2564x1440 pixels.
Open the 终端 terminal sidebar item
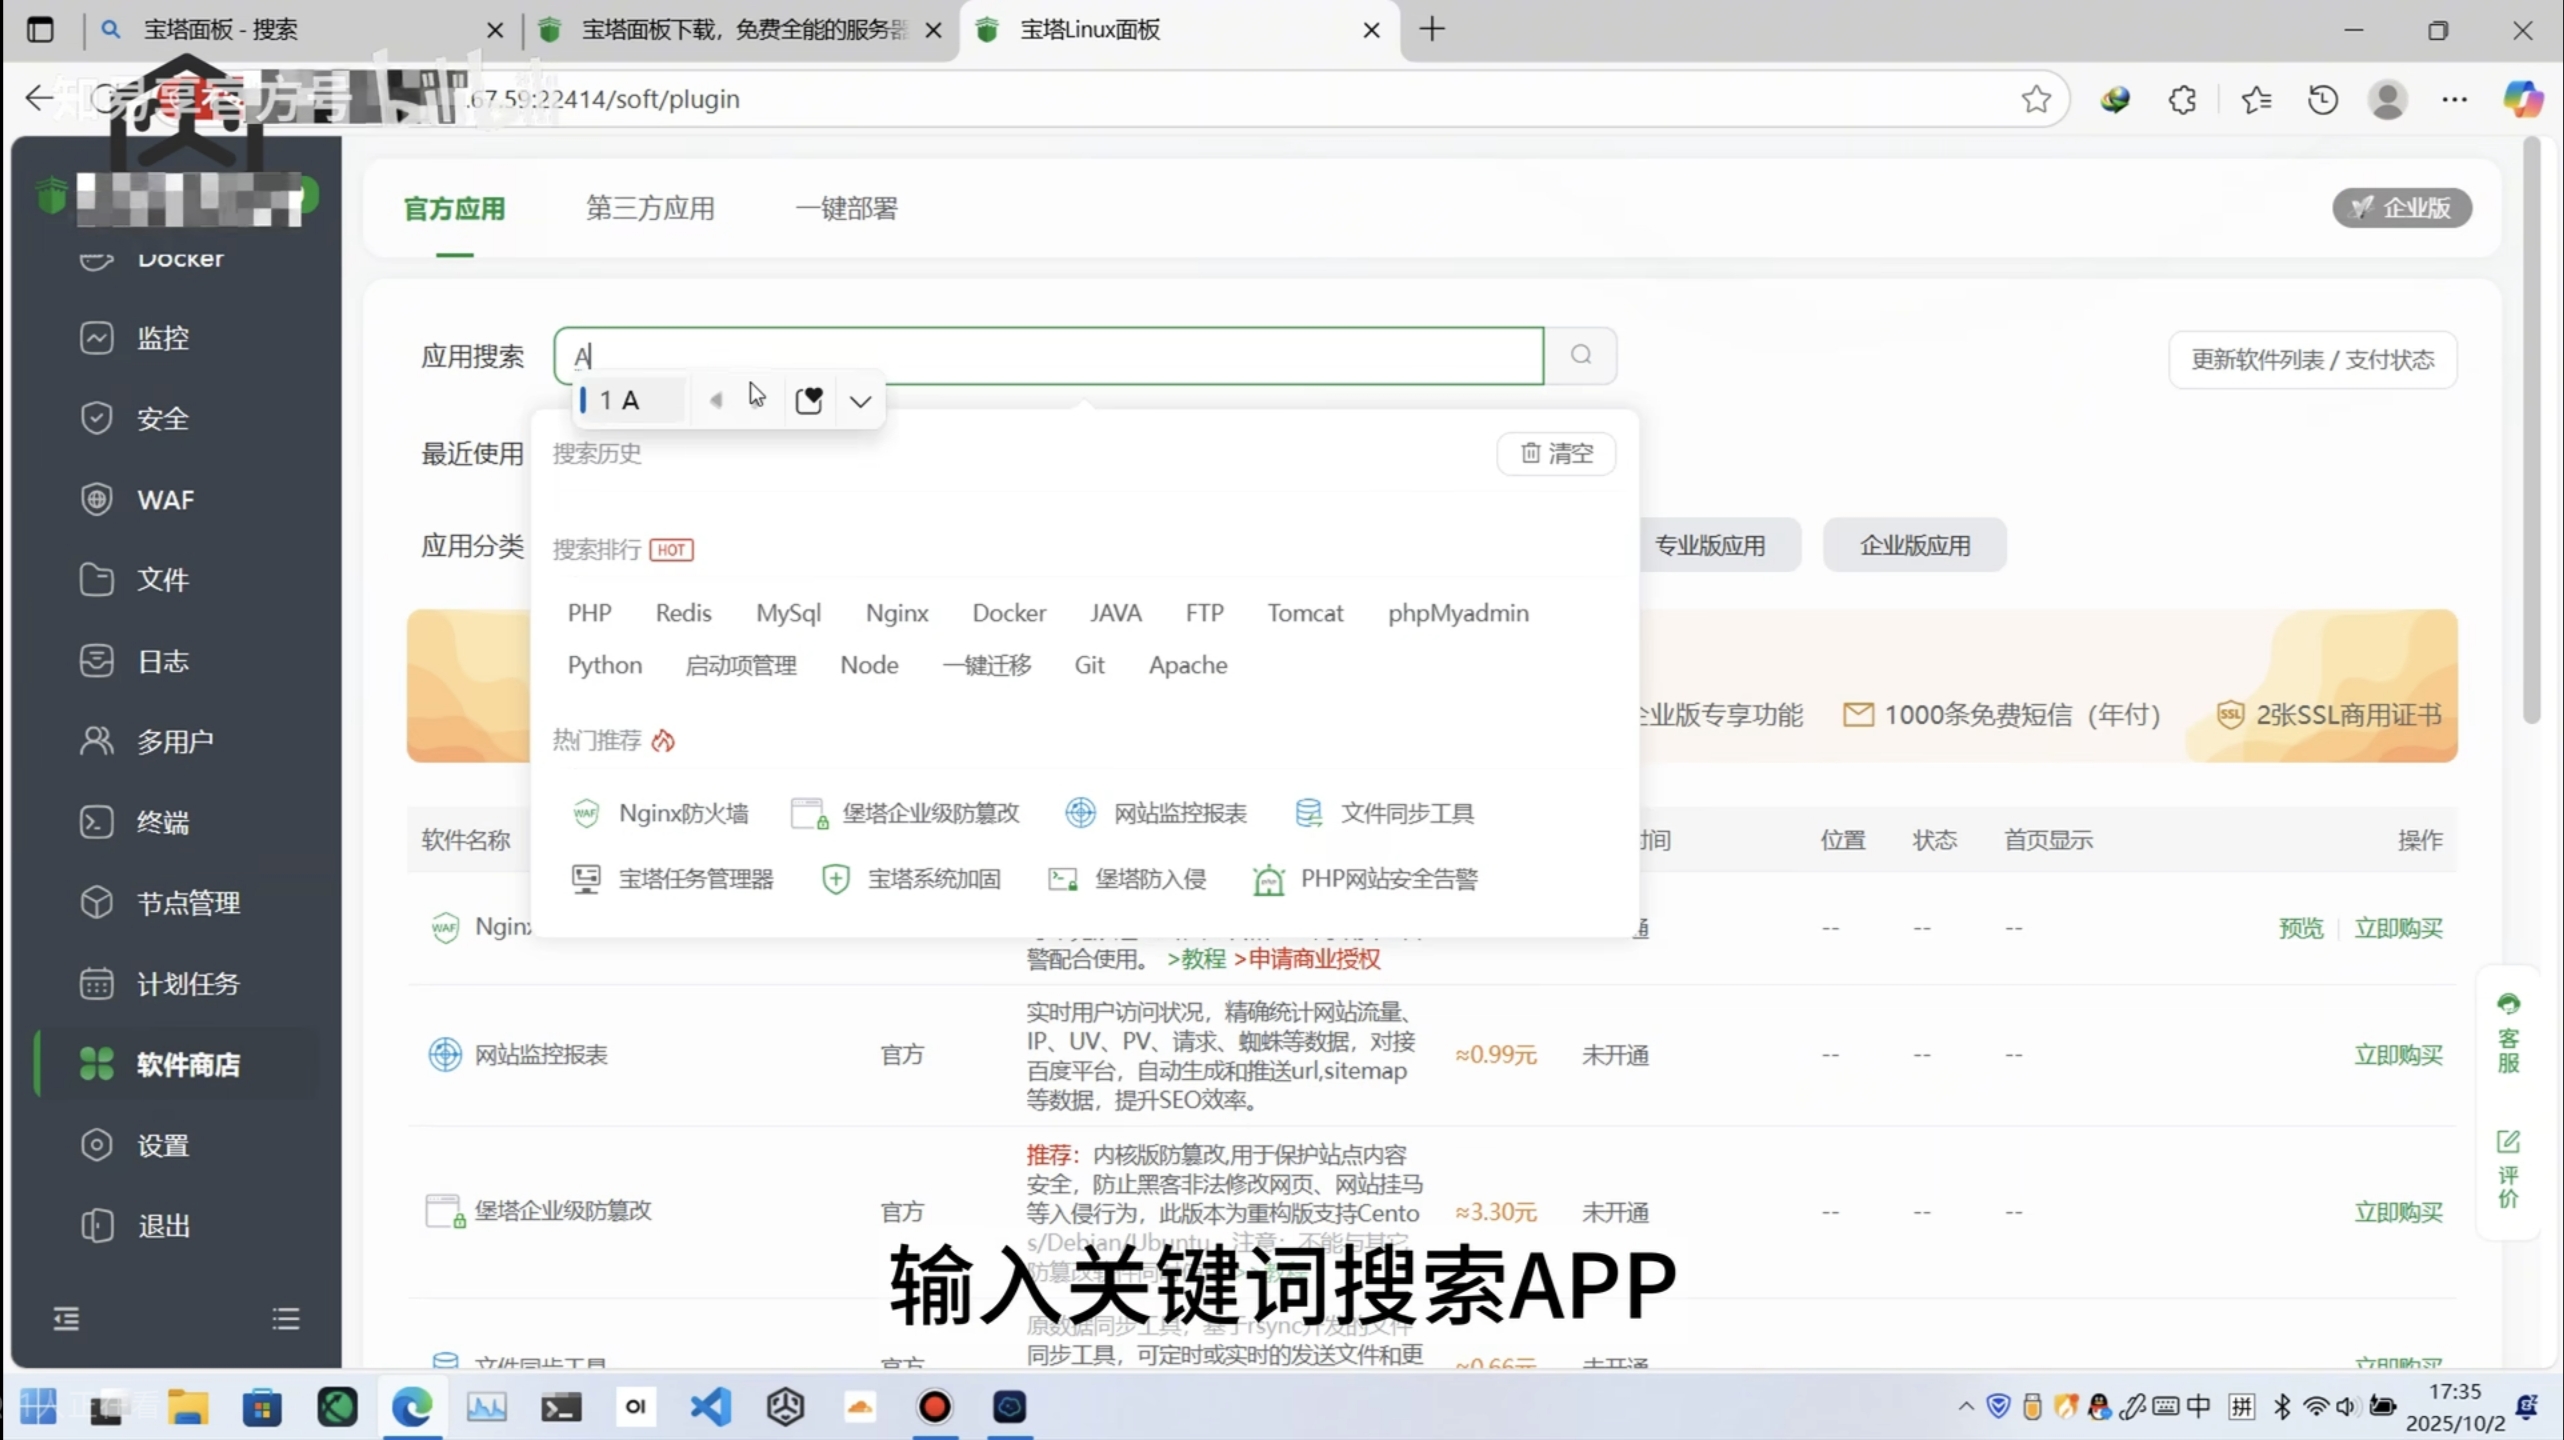tap(162, 822)
